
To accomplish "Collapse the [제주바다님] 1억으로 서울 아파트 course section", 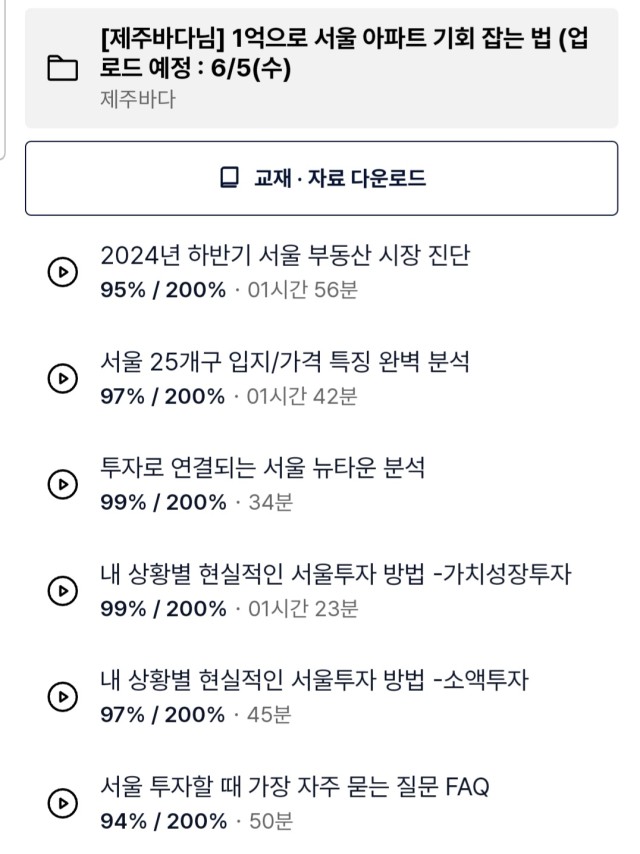I will tap(321, 68).
